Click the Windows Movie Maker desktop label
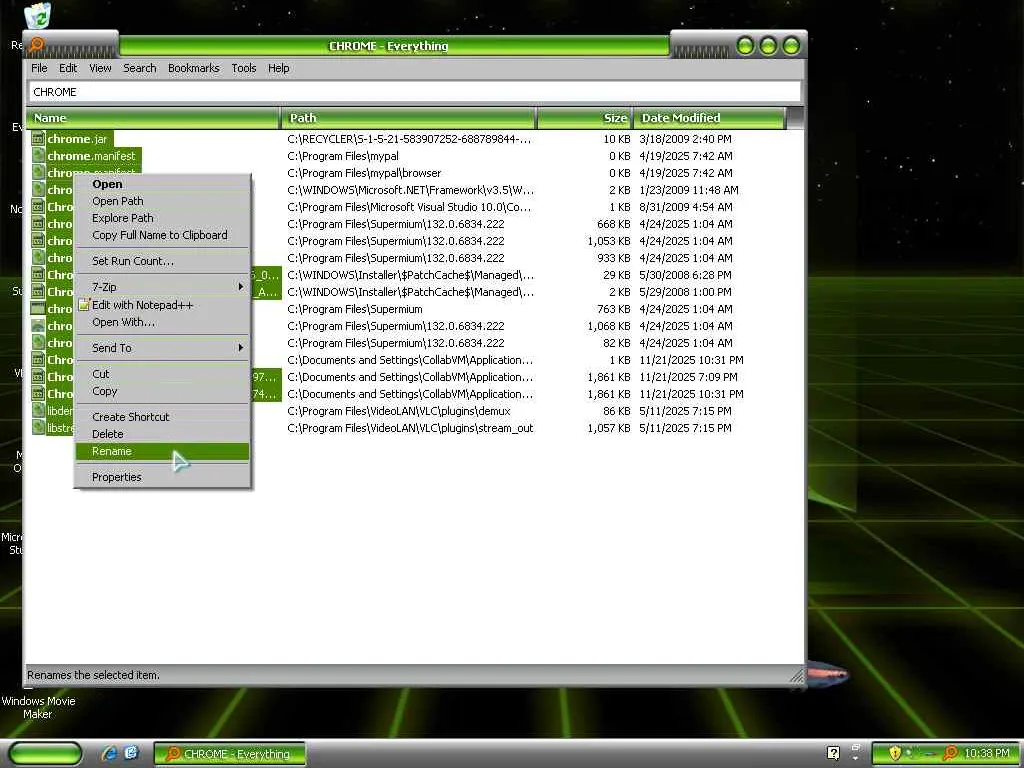The image size is (1024, 768). [38, 707]
